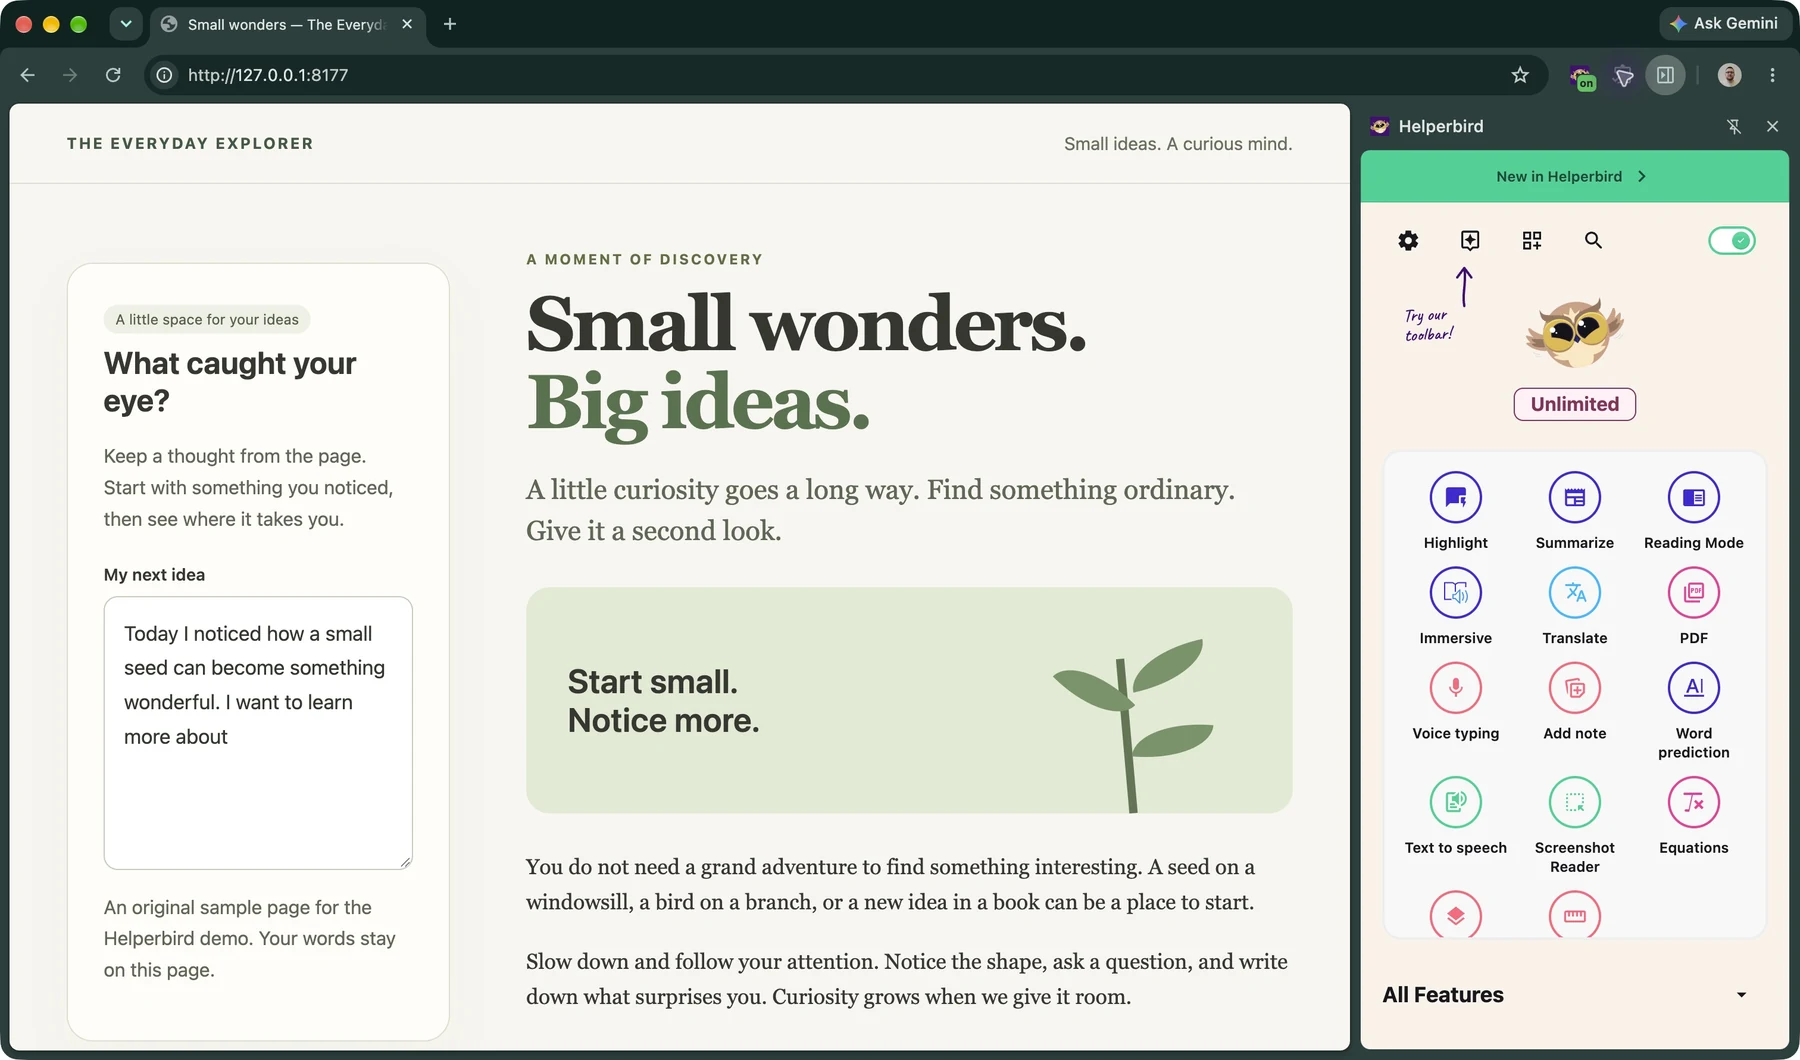Open a new browser tab
The image size is (1800, 1060).
[x=450, y=24]
